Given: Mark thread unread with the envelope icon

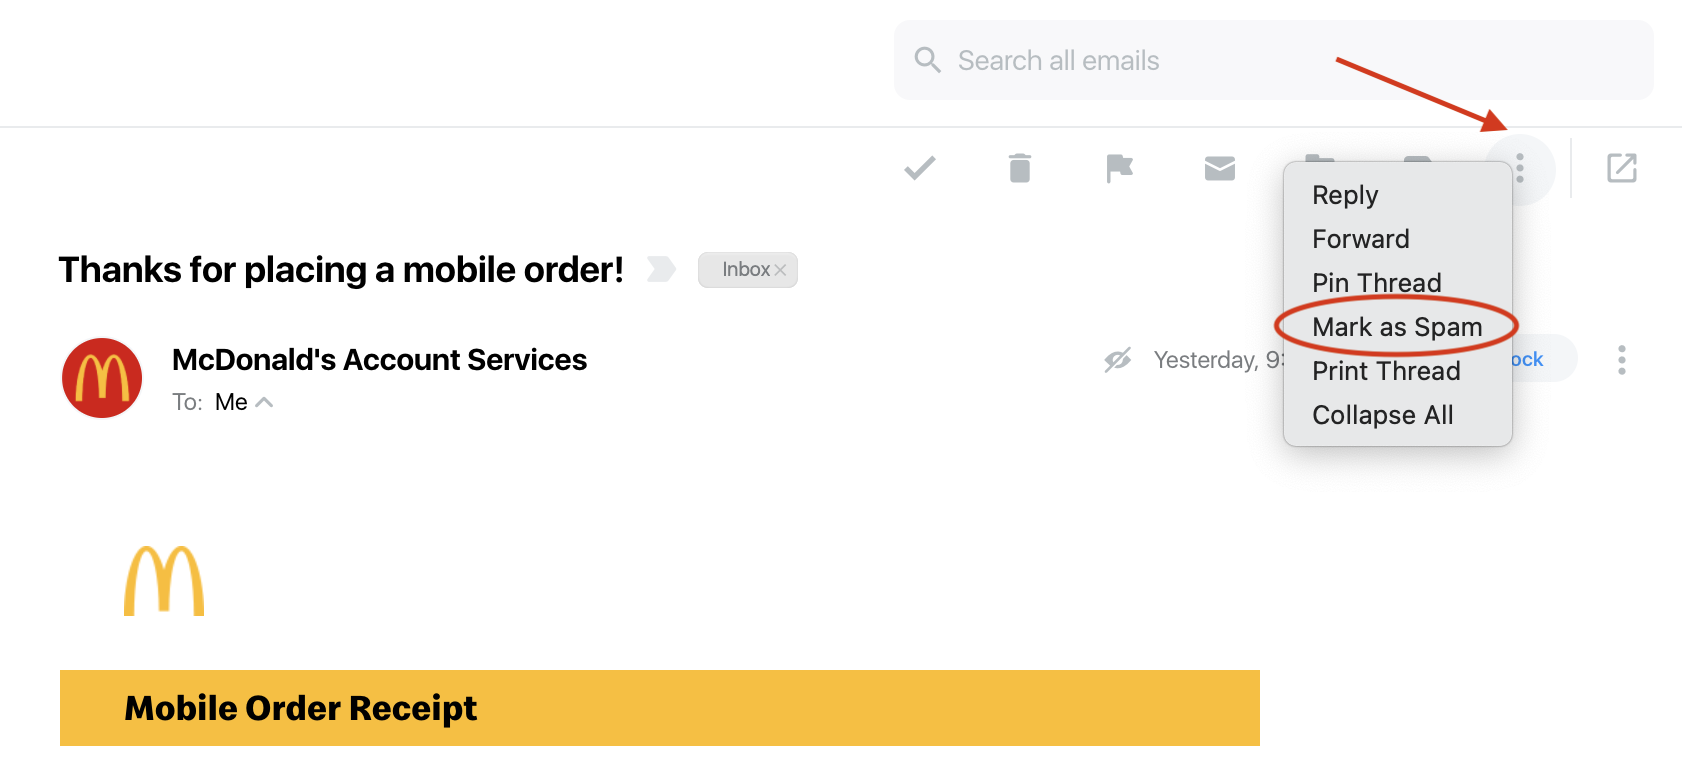Looking at the screenshot, I should coord(1219,168).
